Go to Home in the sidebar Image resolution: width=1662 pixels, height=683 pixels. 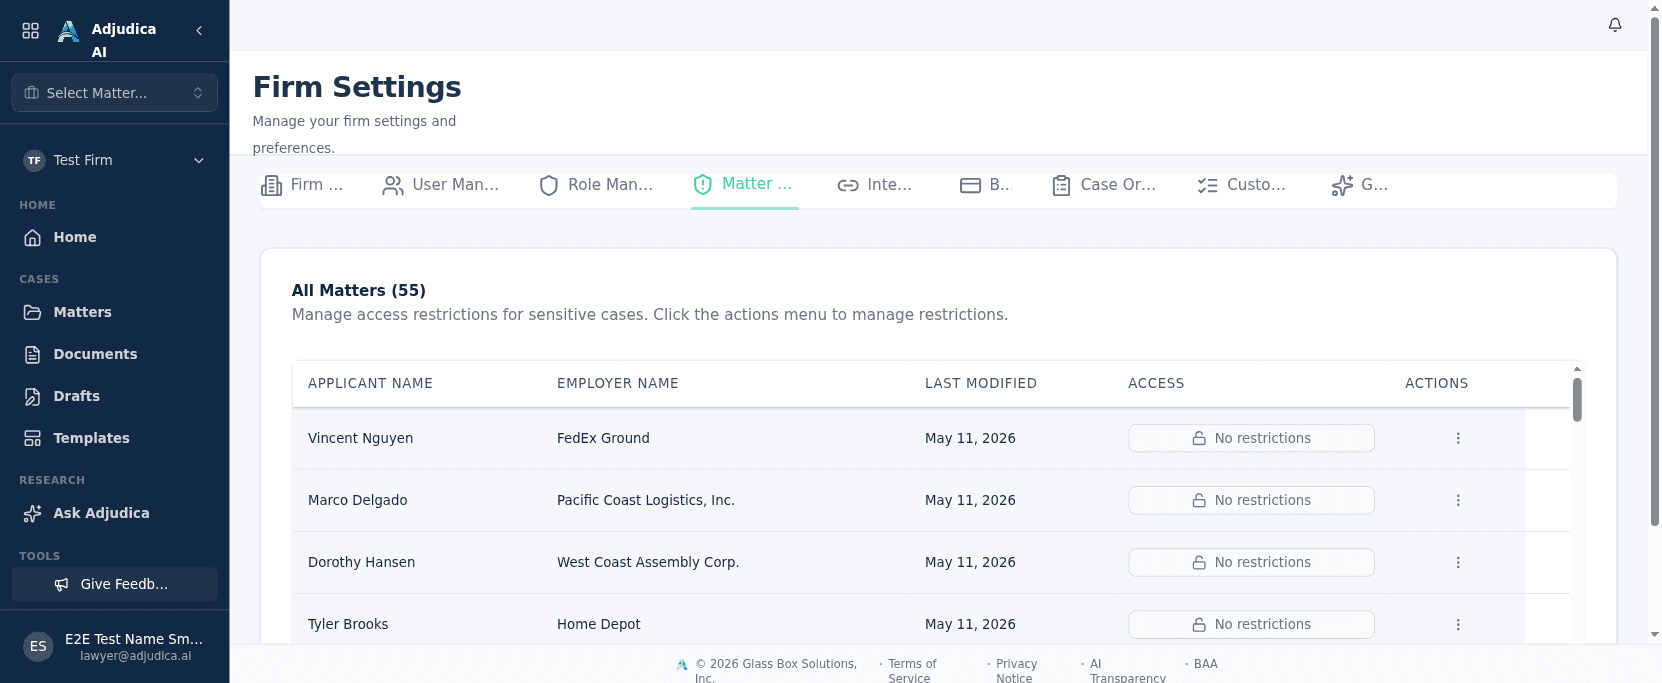(115, 237)
